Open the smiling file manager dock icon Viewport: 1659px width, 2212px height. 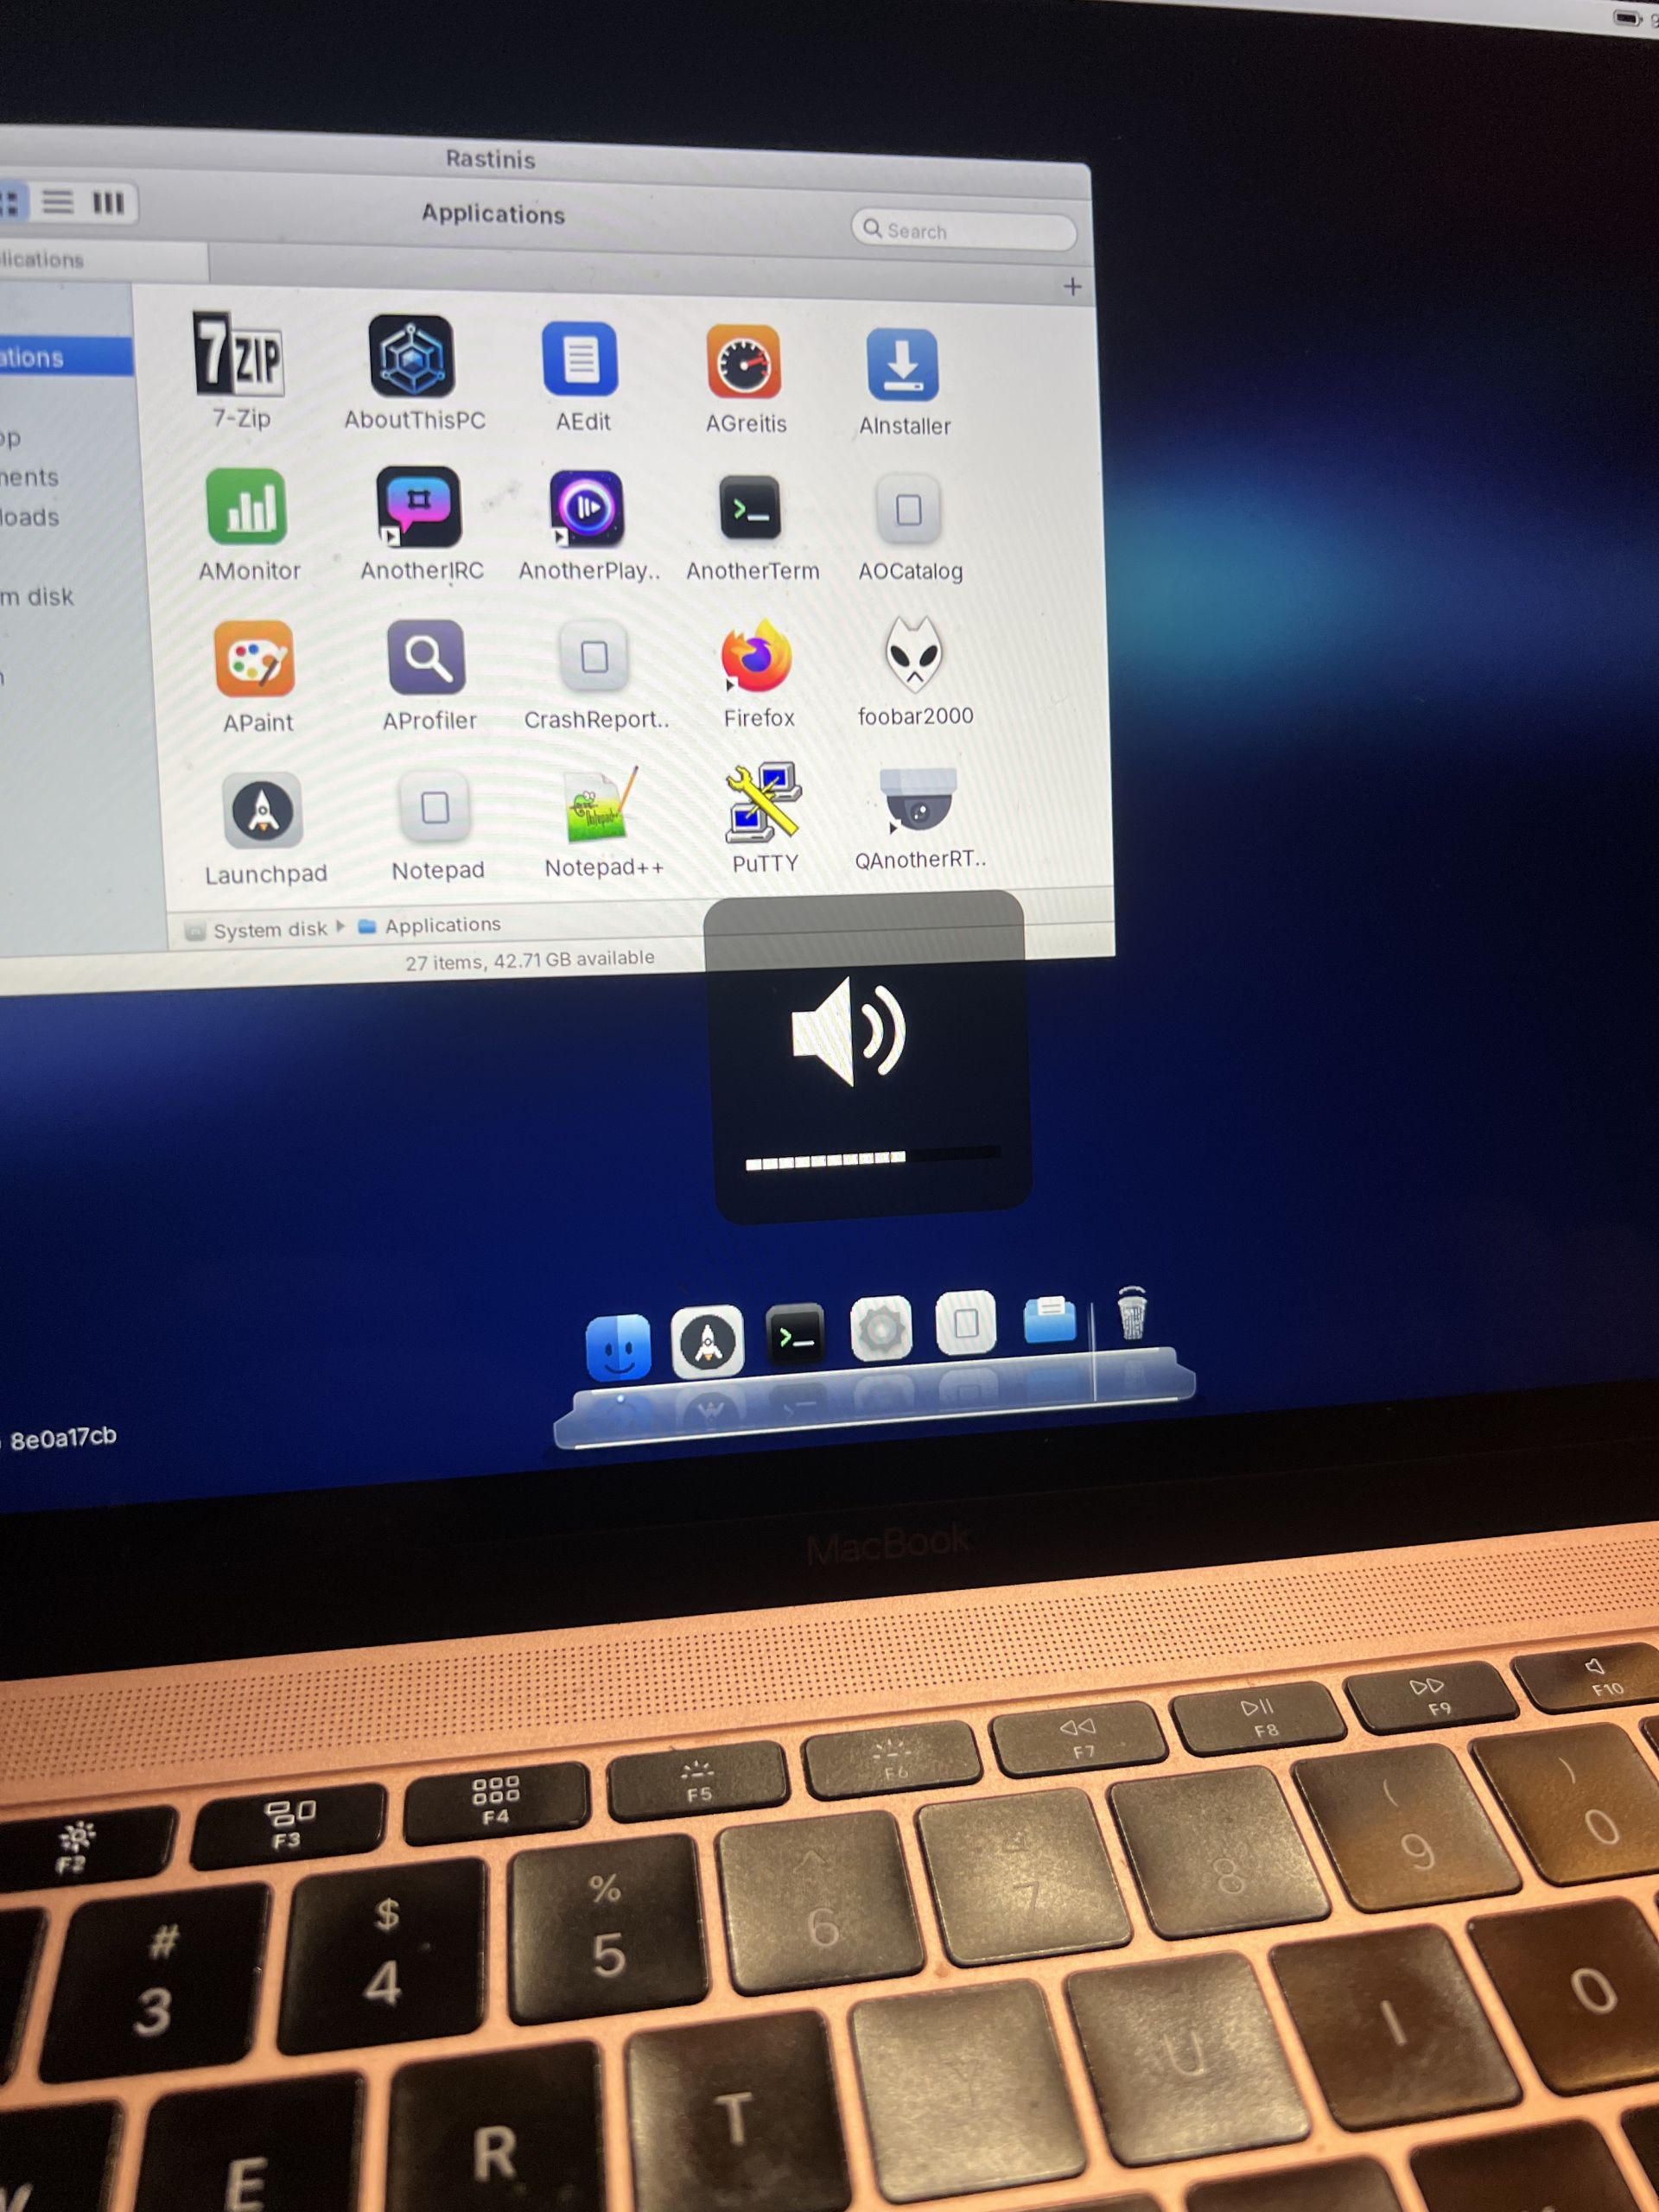click(618, 1347)
